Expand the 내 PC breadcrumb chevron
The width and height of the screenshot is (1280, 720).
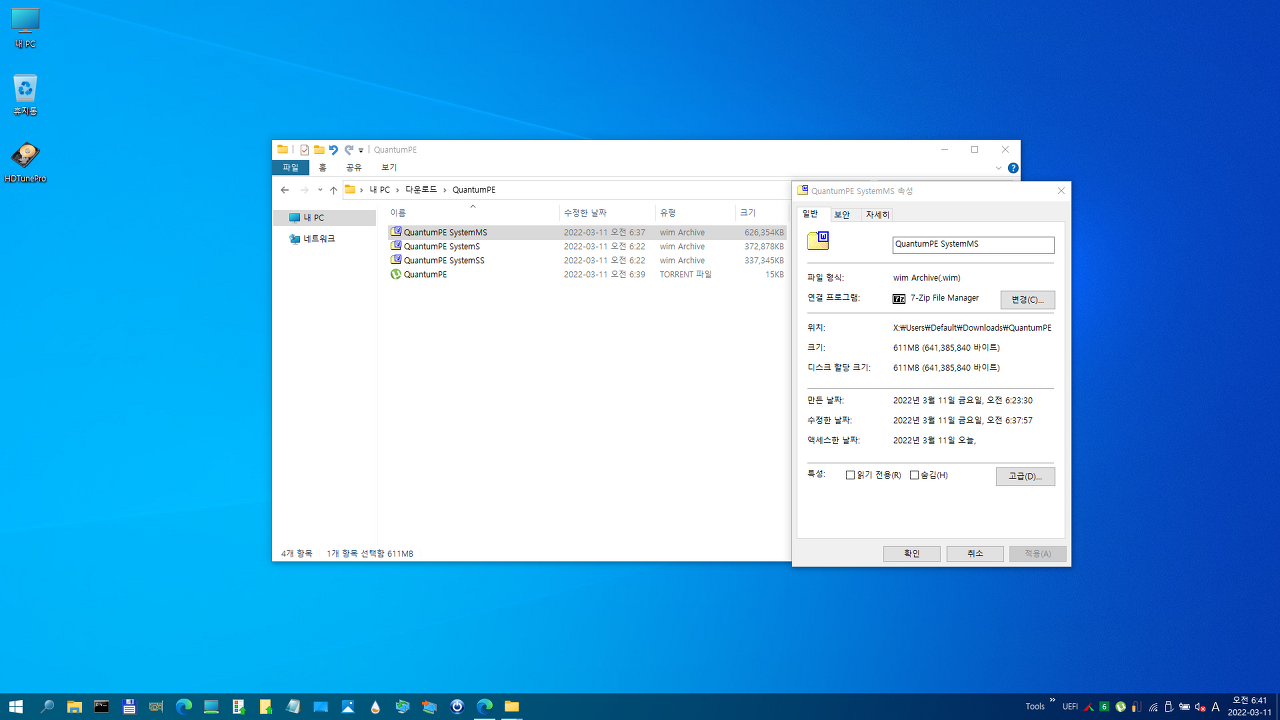point(396,190)
